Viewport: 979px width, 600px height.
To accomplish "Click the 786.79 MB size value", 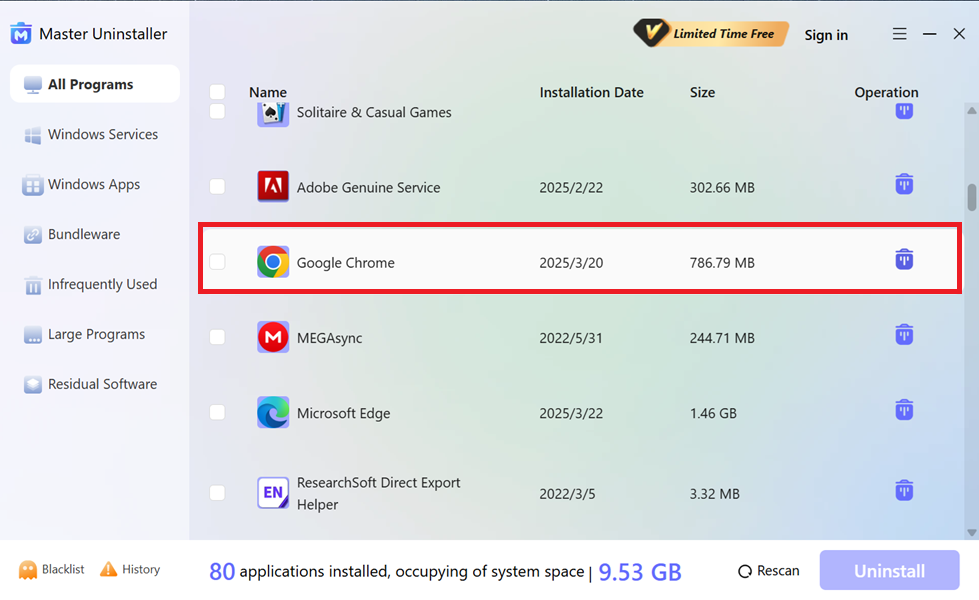I will tap(722, 263).
